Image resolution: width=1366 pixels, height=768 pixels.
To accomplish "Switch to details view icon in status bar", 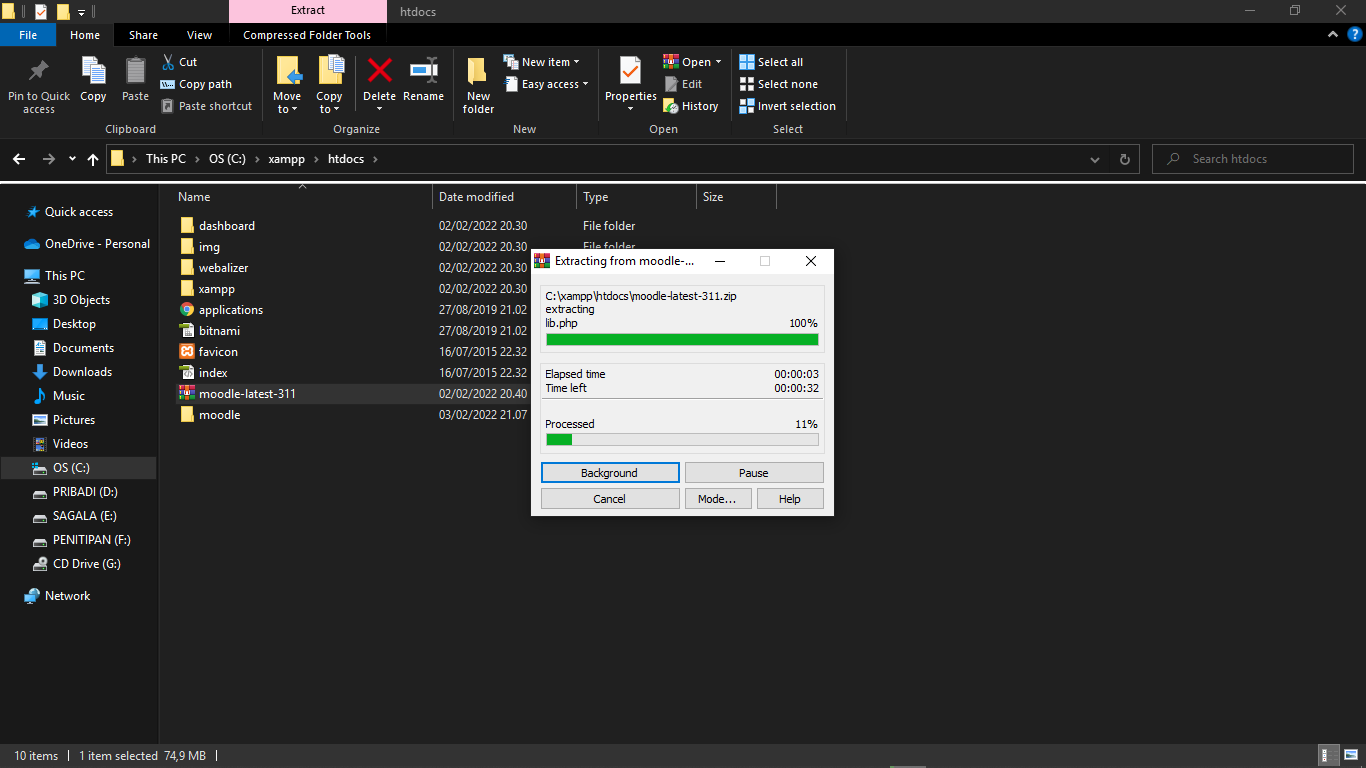I will pyautogui.click(x=1330, y=756).
